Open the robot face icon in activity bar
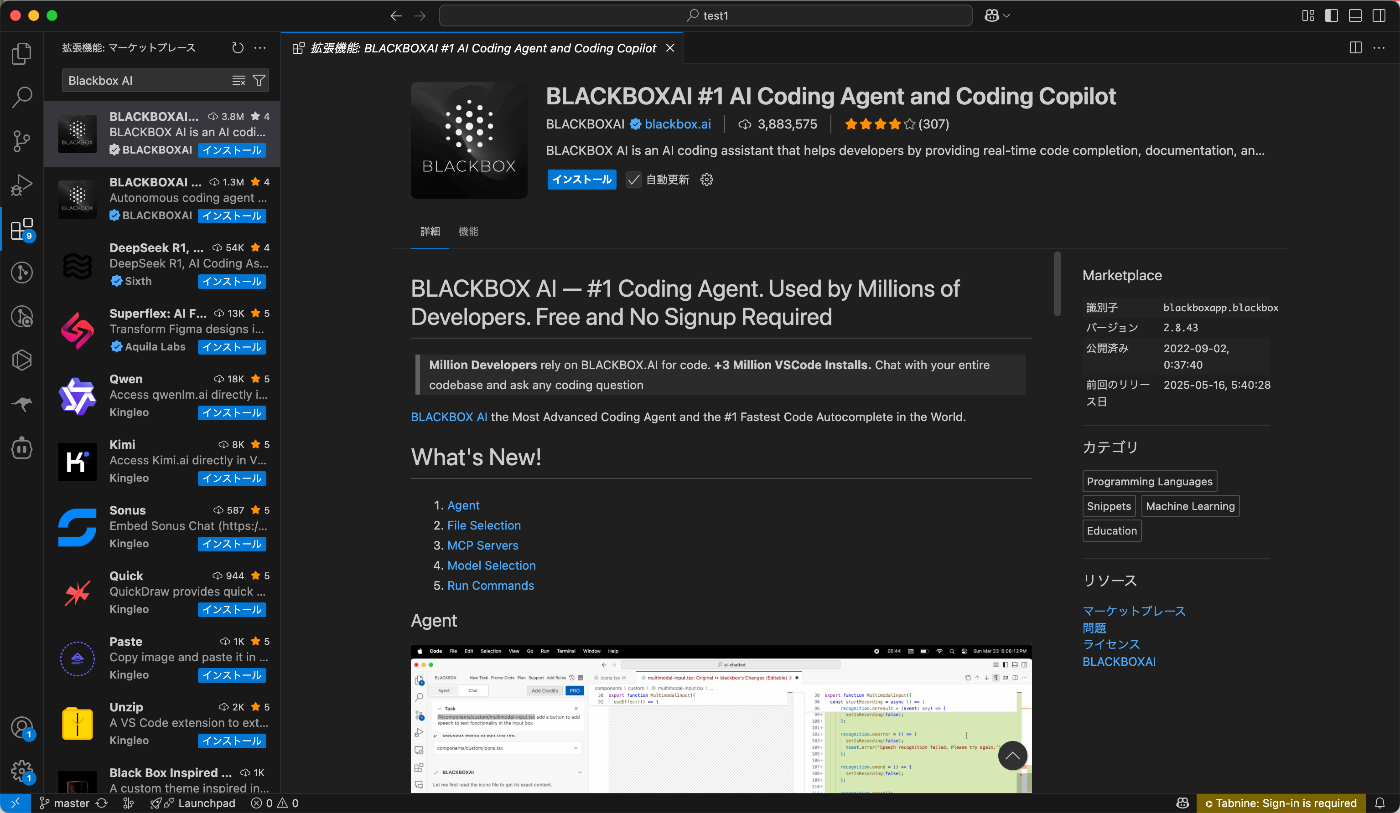The width and height of the screenshot is (1400, 813). coord(21,448)
